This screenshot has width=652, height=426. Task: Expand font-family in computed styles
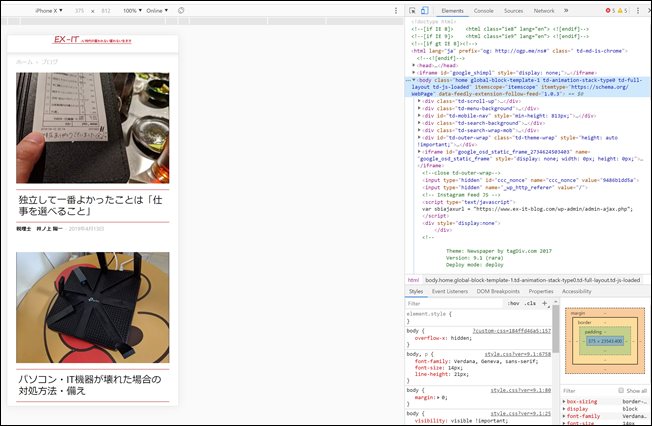tap(564, 416)
